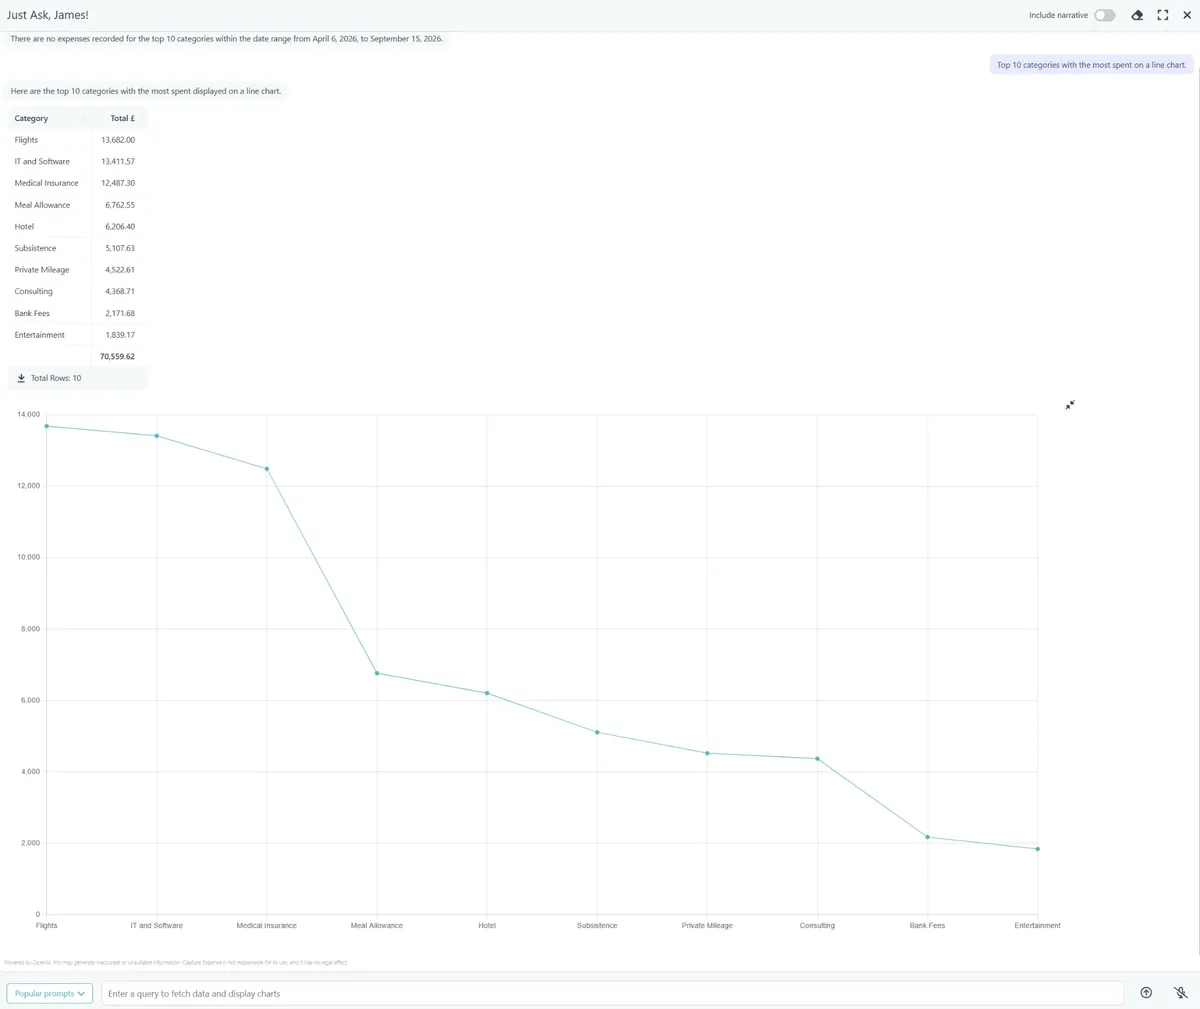Viewport: 1200px width, 1009px height.
Task: Click the Flights data point on chart
Action: point(46,426)
